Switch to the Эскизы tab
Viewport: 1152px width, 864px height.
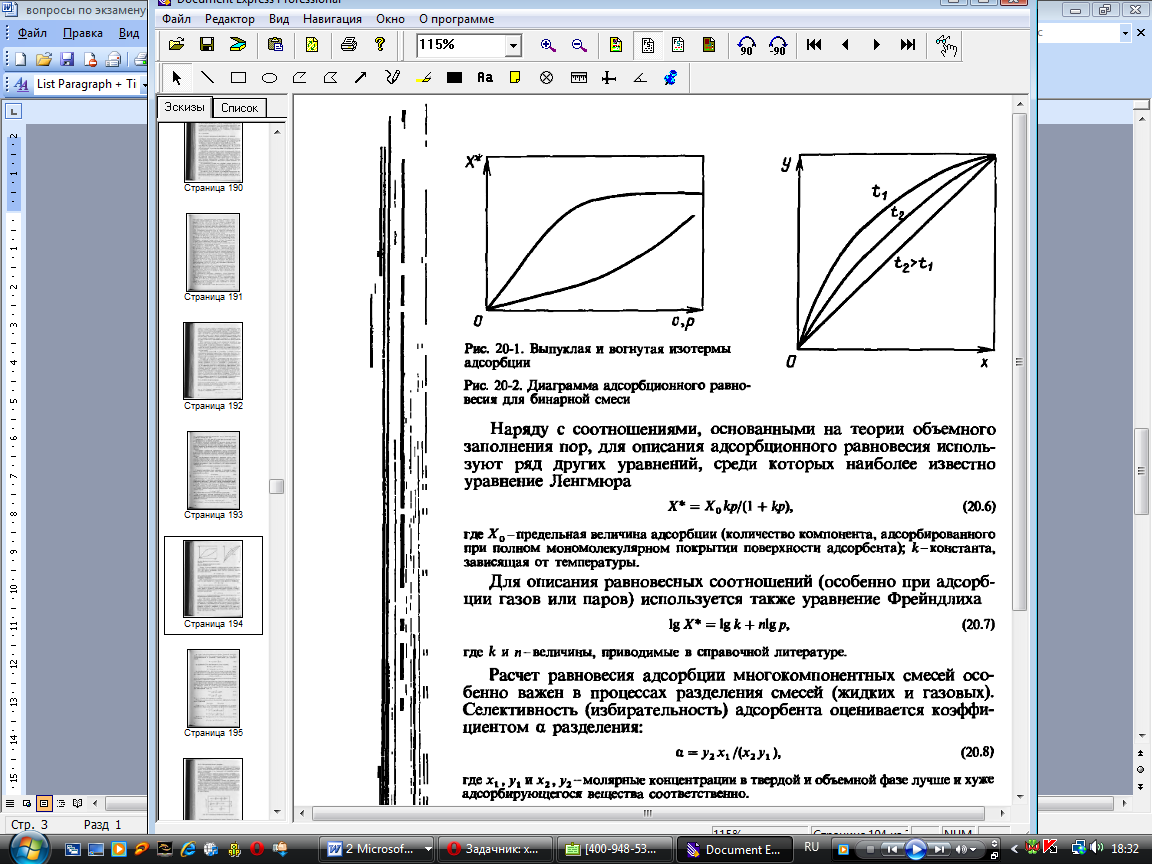click(x=184, y=107)
